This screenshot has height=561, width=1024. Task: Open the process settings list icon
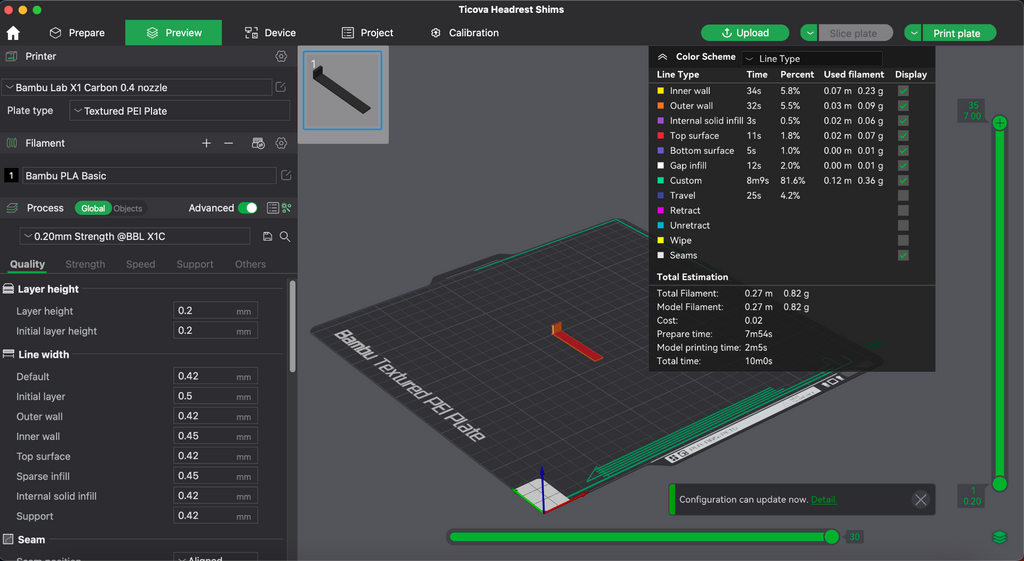pyautogui.click(x=272, y=208)
